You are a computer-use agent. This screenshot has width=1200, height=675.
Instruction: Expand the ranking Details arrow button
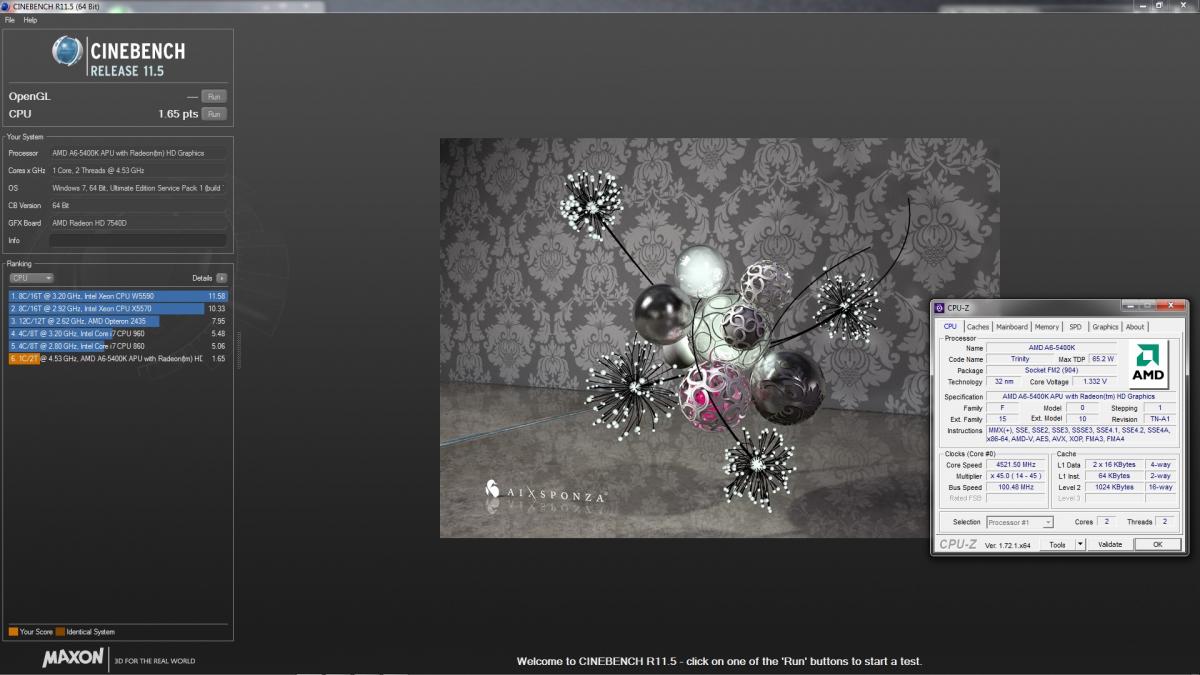click(221, 278)
